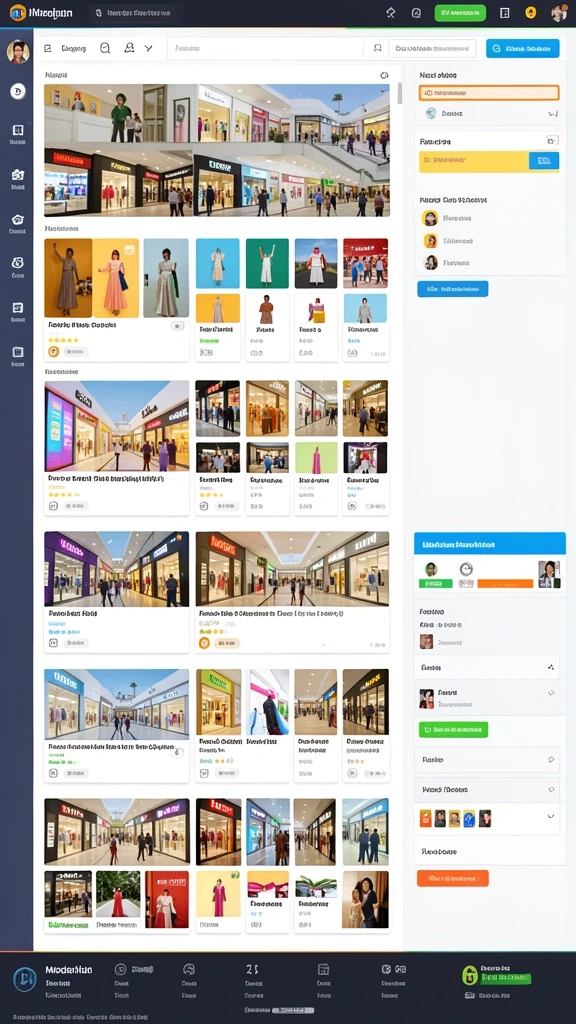The height and width of the screenshot is (1024, 576).
Task: Select the orange-highlighted item in right panel
Action: coord(489,93)
